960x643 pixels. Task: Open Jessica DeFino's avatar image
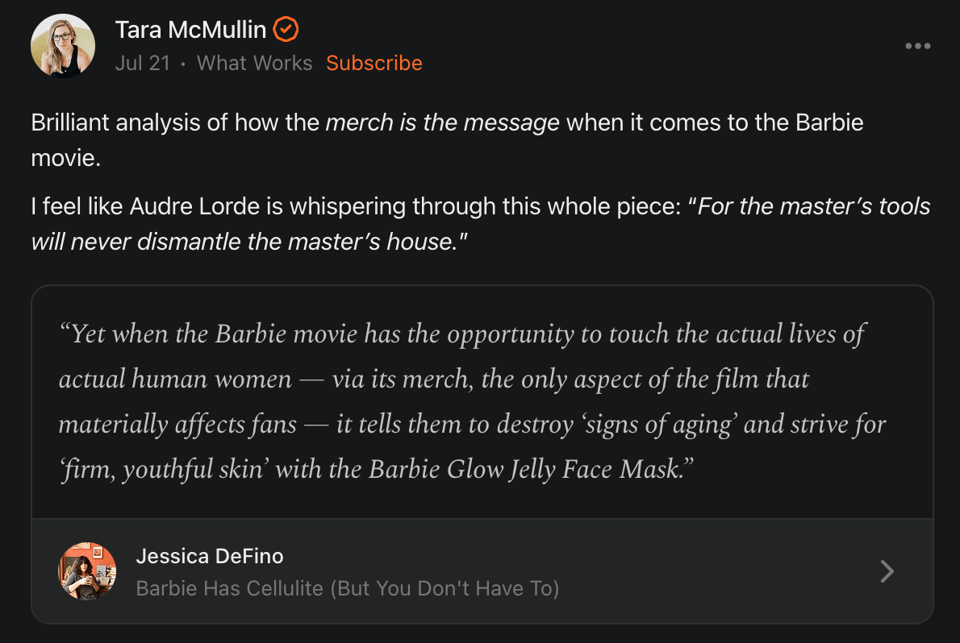click(x=87, y=571)
